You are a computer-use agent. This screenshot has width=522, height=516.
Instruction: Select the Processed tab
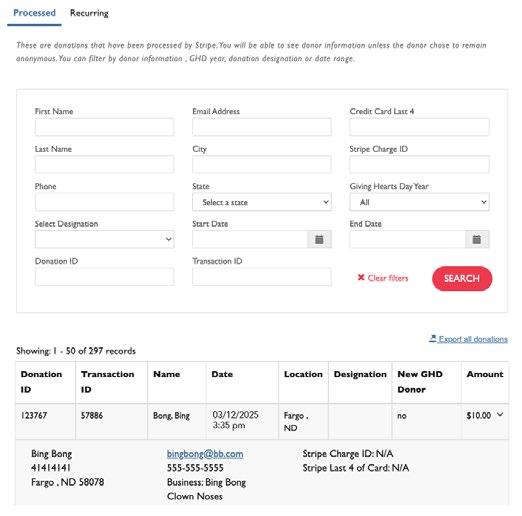click(34, 13)
